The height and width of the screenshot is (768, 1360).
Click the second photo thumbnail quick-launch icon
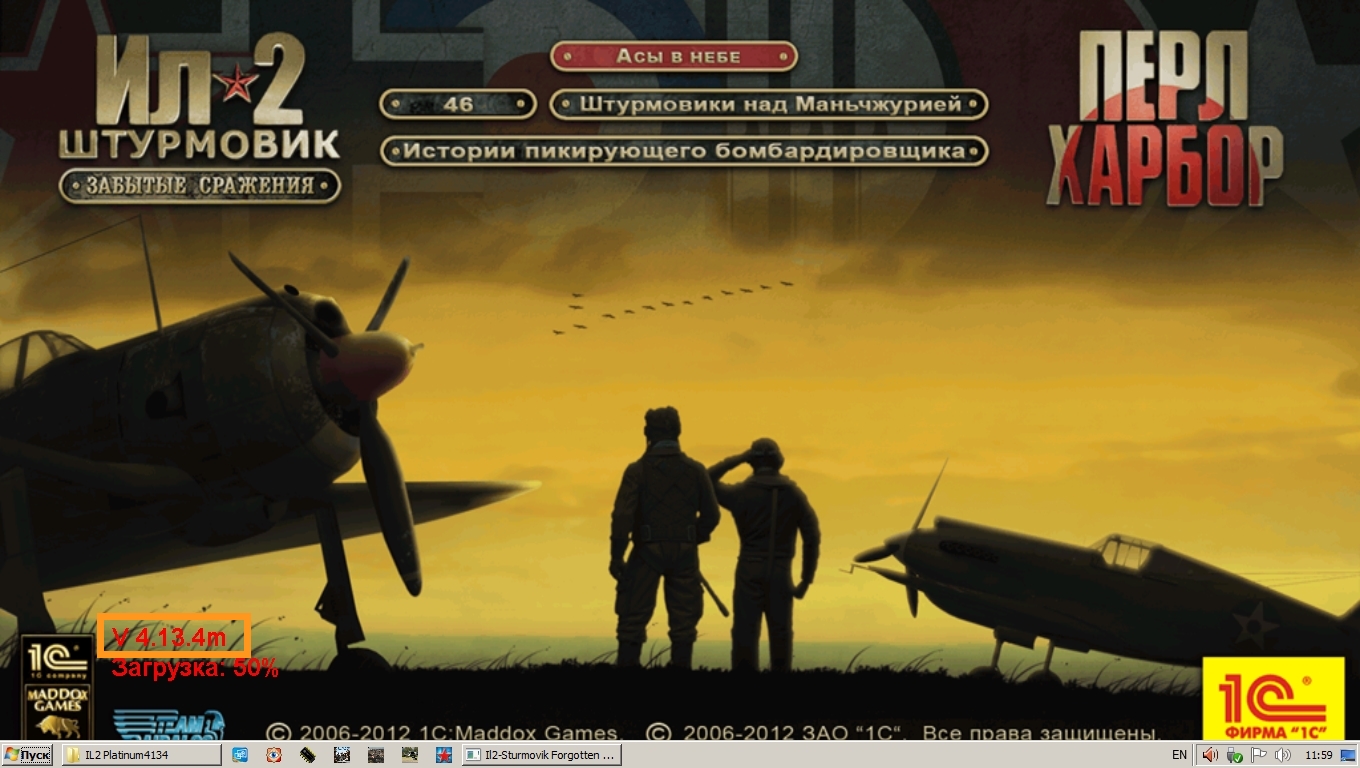click(x=376, y=754)
